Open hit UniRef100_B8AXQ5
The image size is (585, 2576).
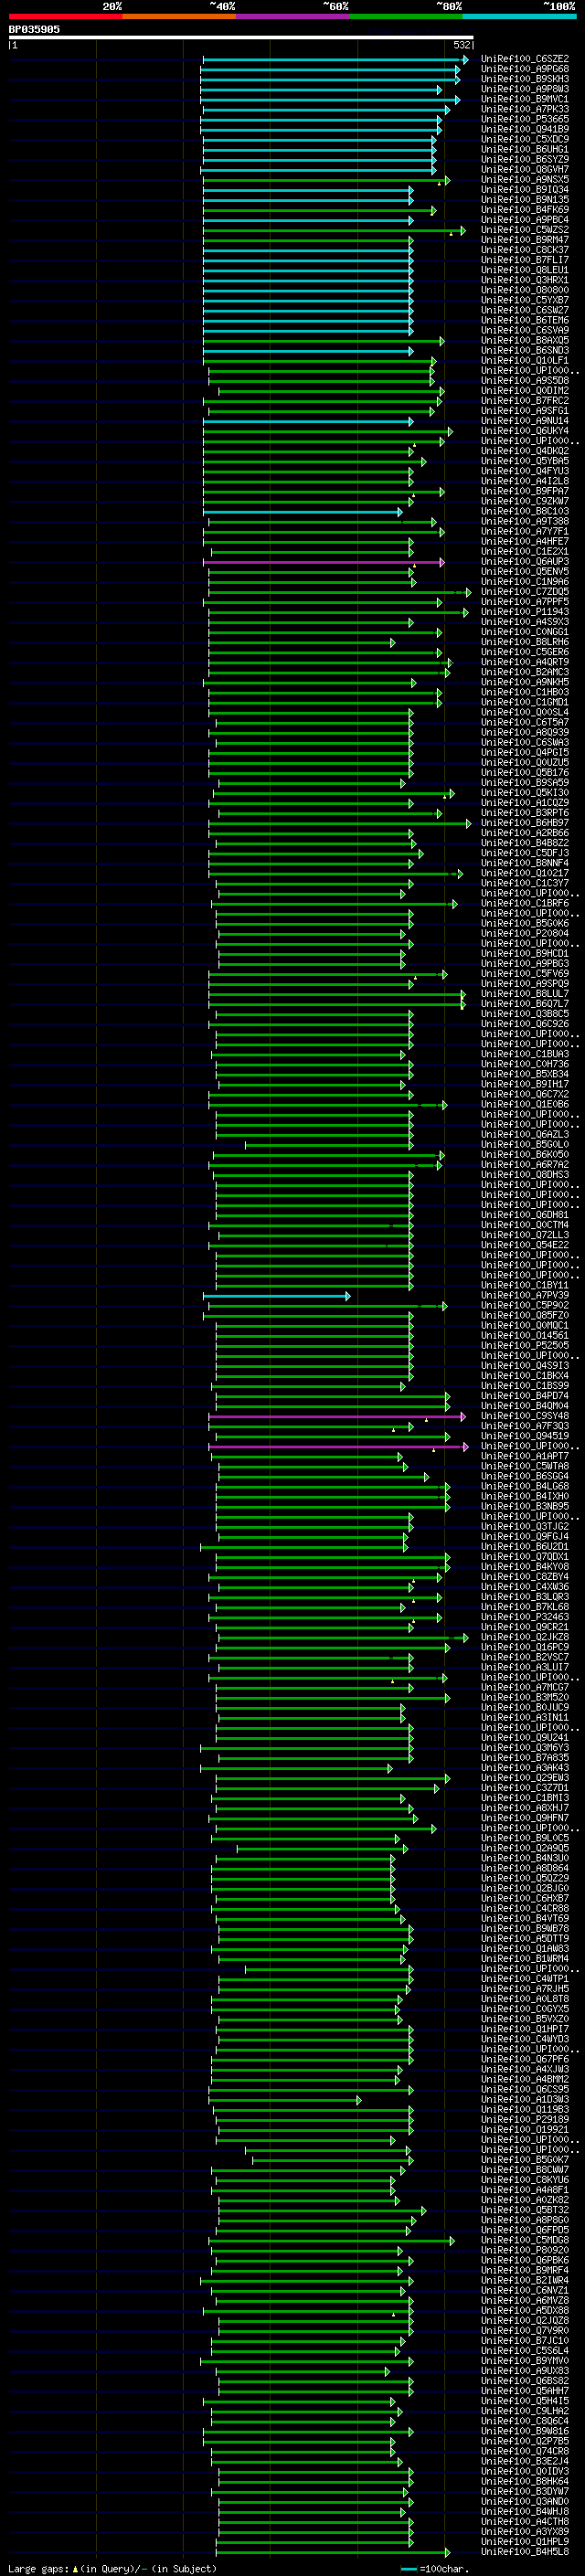click(525, 340)
